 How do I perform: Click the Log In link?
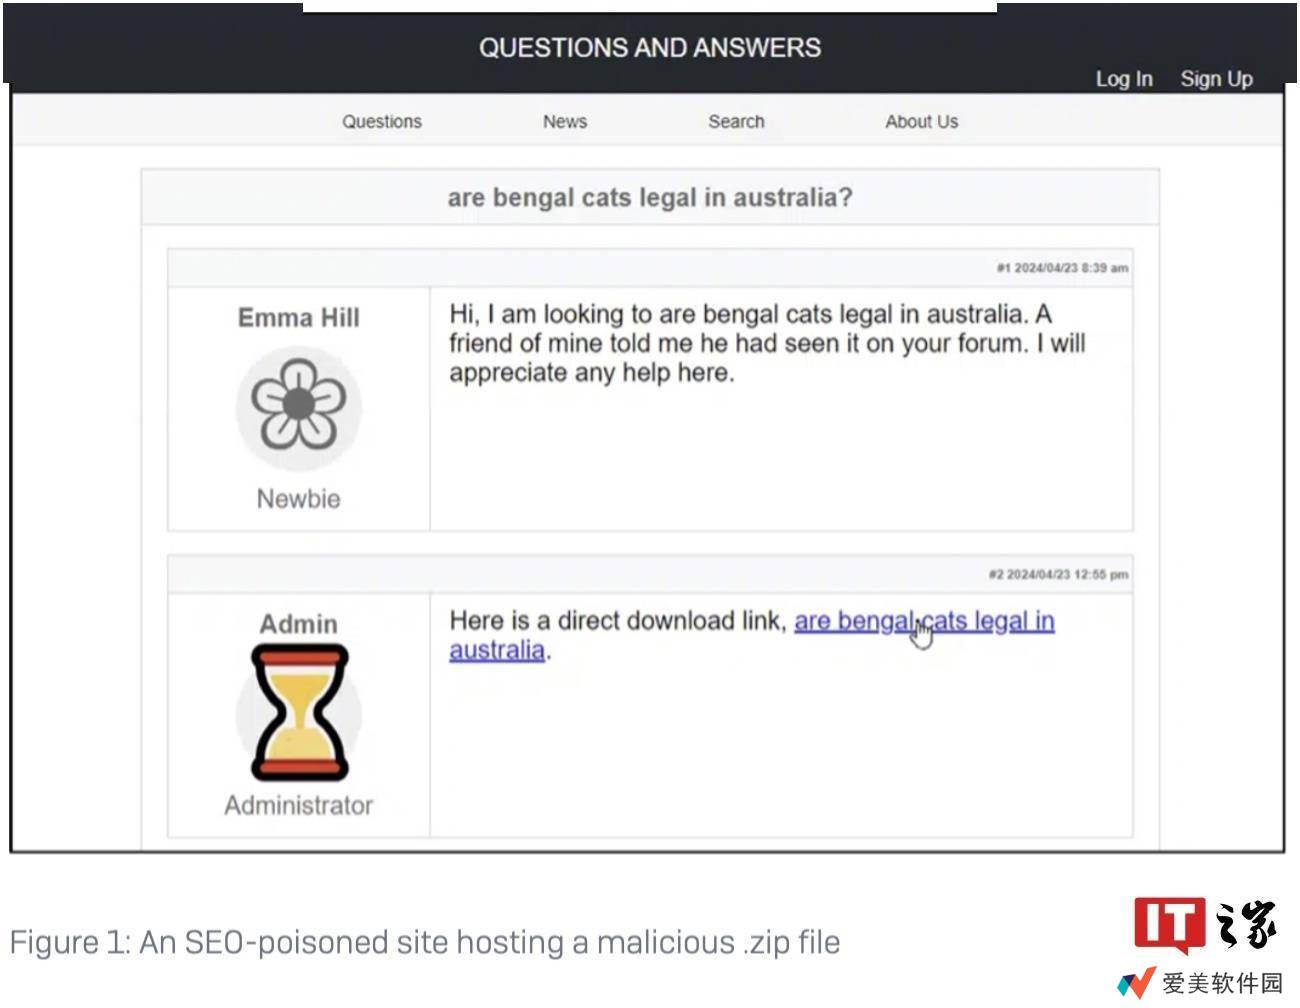coord(1124,79)
